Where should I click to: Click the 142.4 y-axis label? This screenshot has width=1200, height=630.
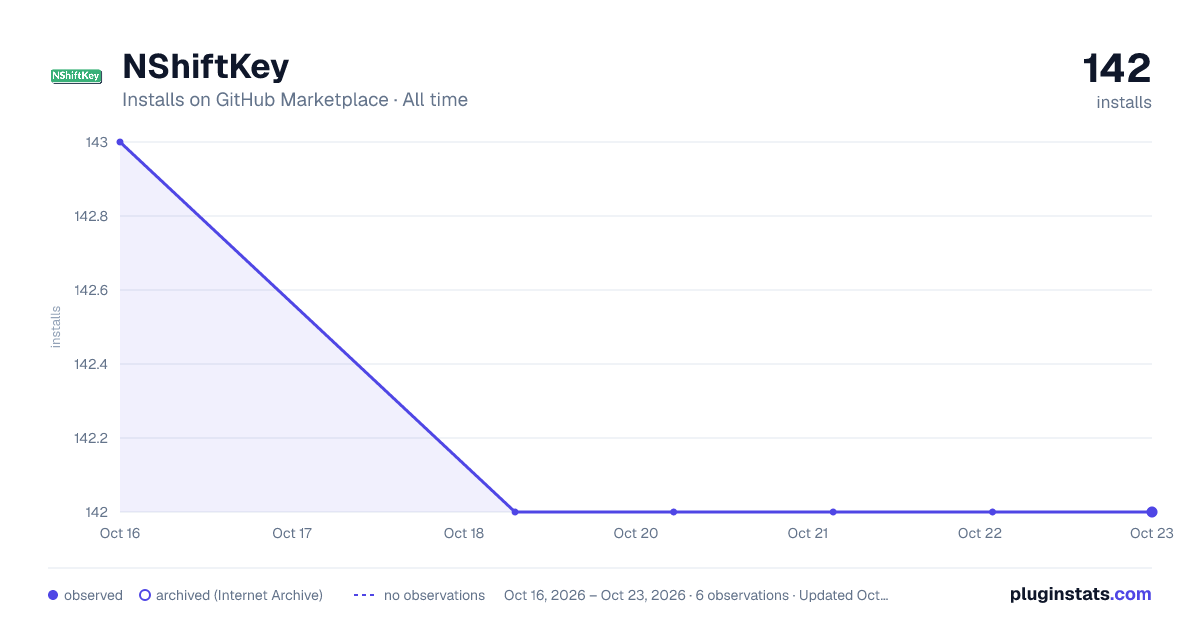click(x=91, y=364)
